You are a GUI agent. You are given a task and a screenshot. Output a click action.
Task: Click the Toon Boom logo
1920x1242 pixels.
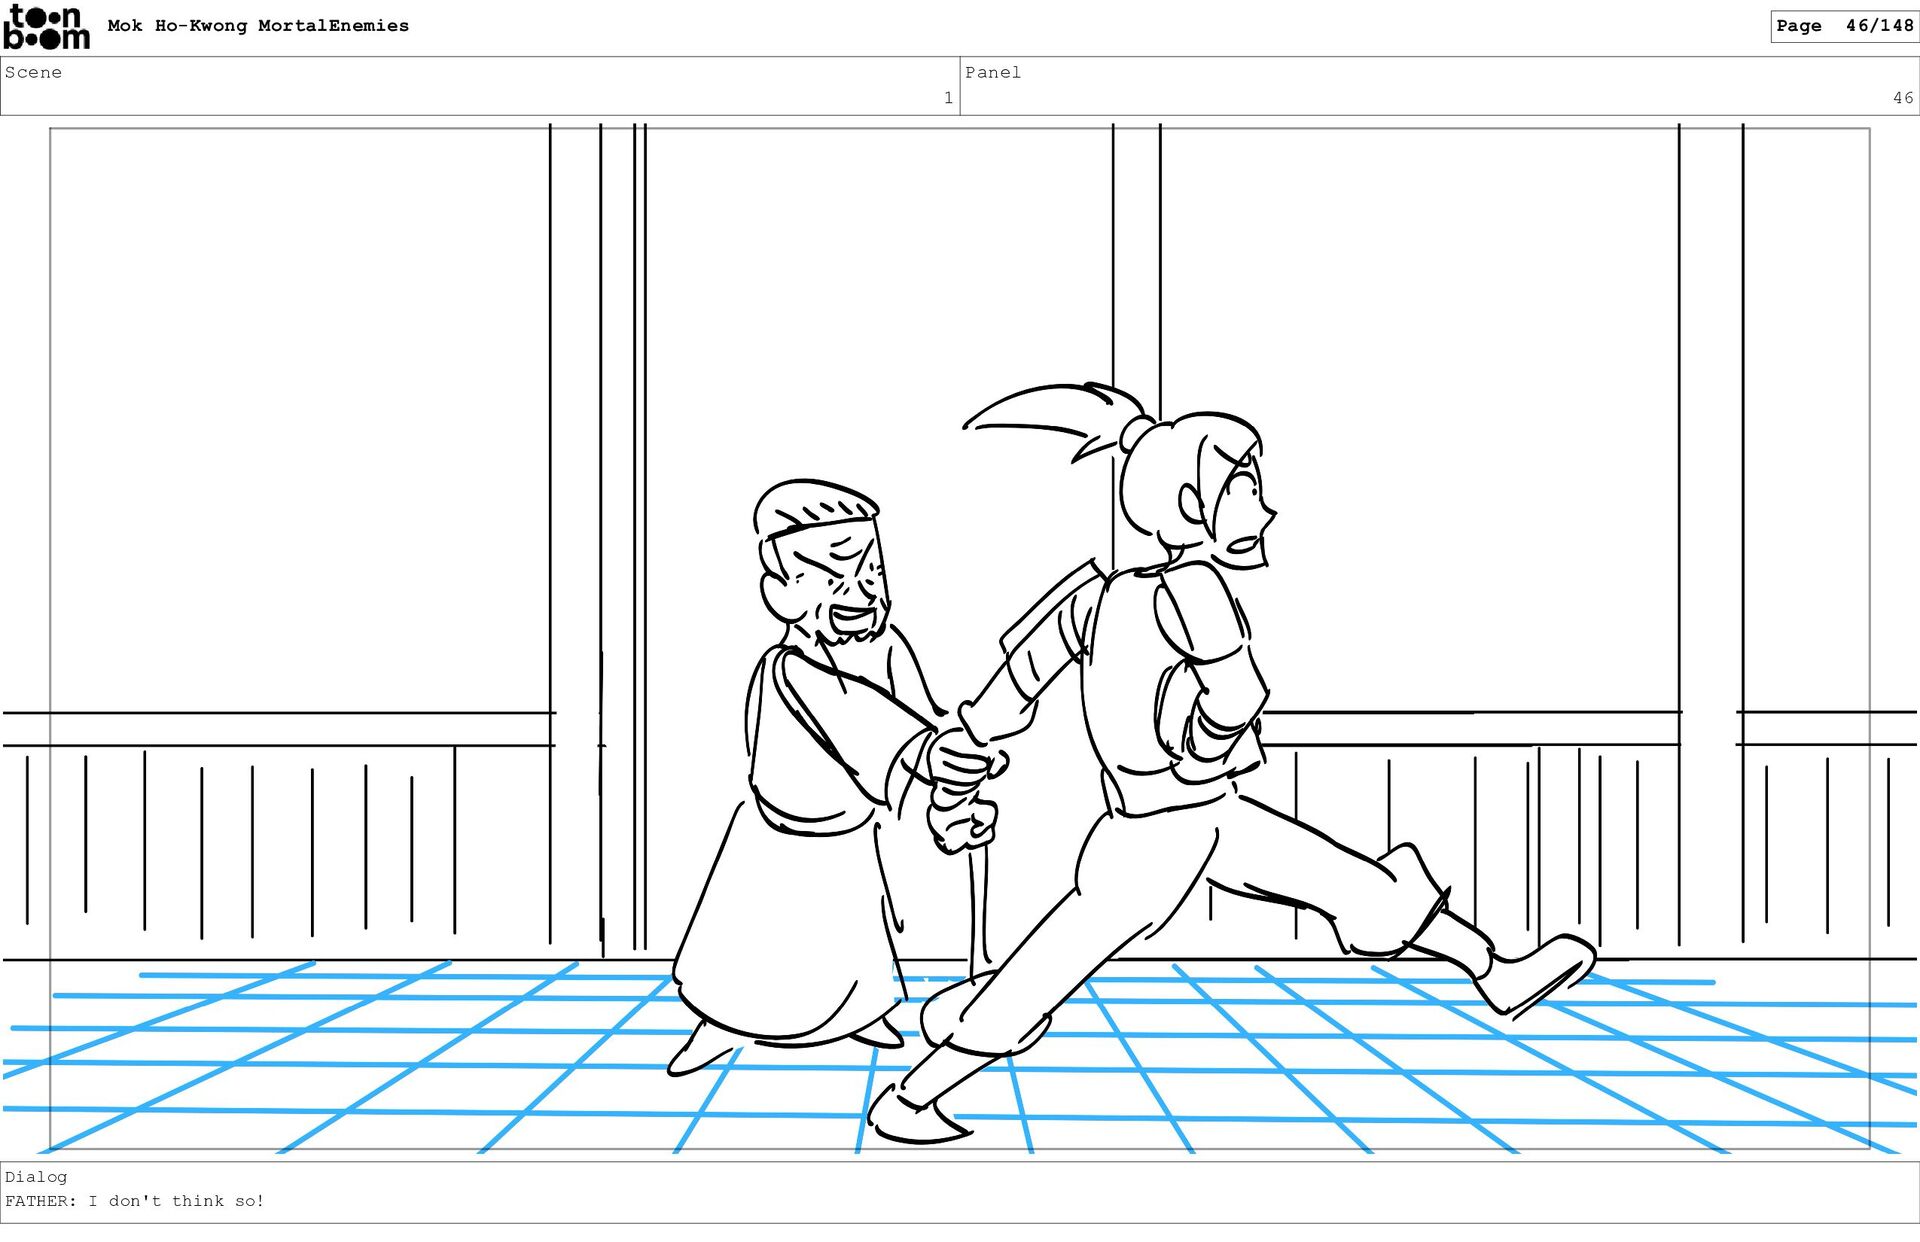[46, 27]
